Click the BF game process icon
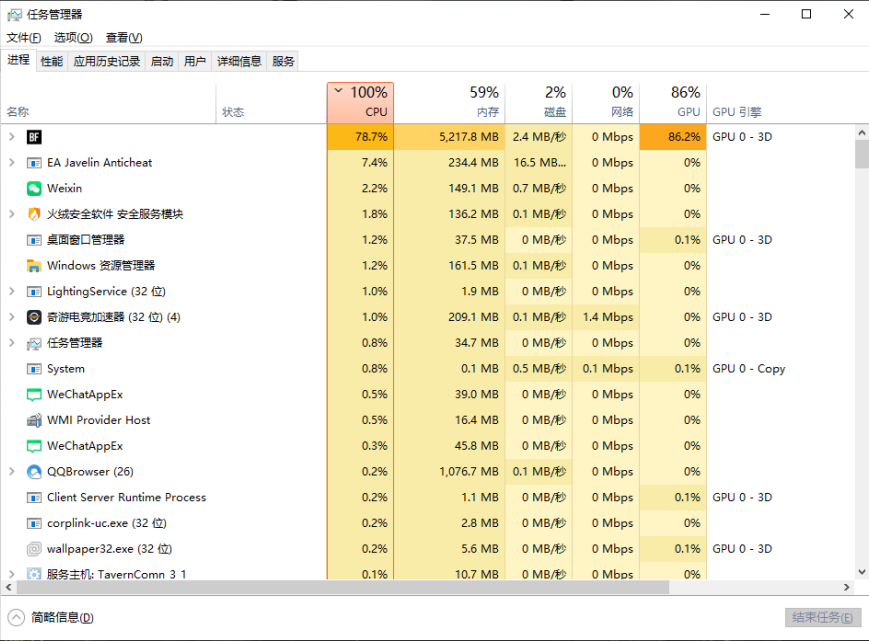This screenshot has width=869, height=641. click(x=34, y=137)
